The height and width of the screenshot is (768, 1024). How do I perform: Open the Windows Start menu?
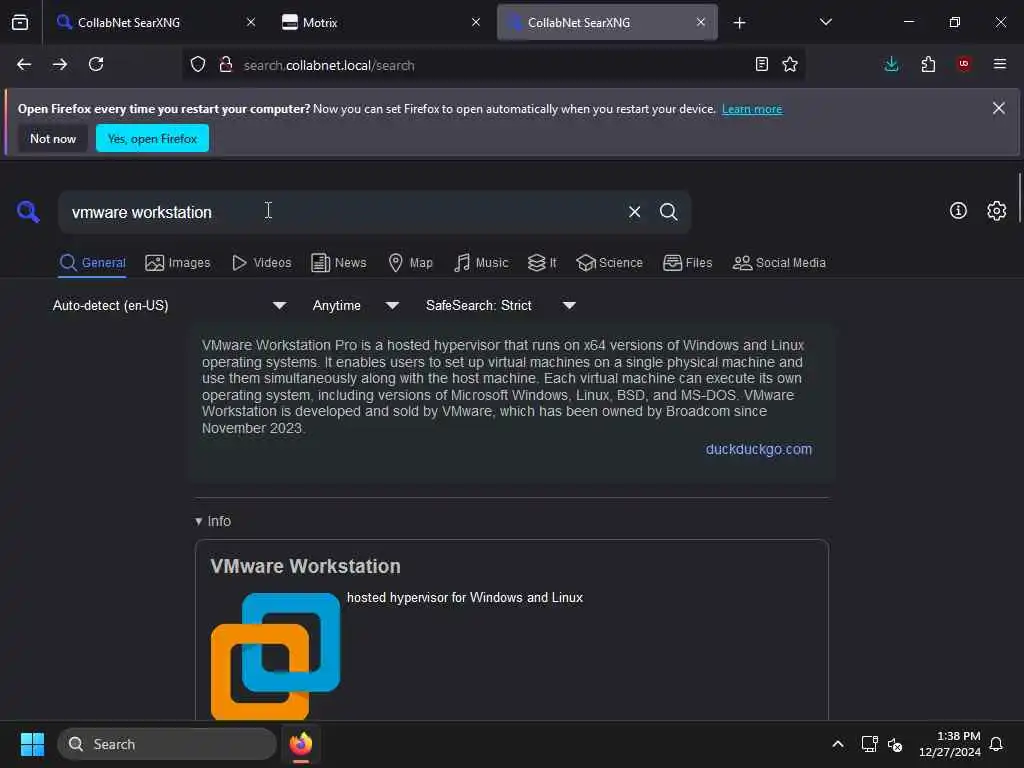pos(32,744)
